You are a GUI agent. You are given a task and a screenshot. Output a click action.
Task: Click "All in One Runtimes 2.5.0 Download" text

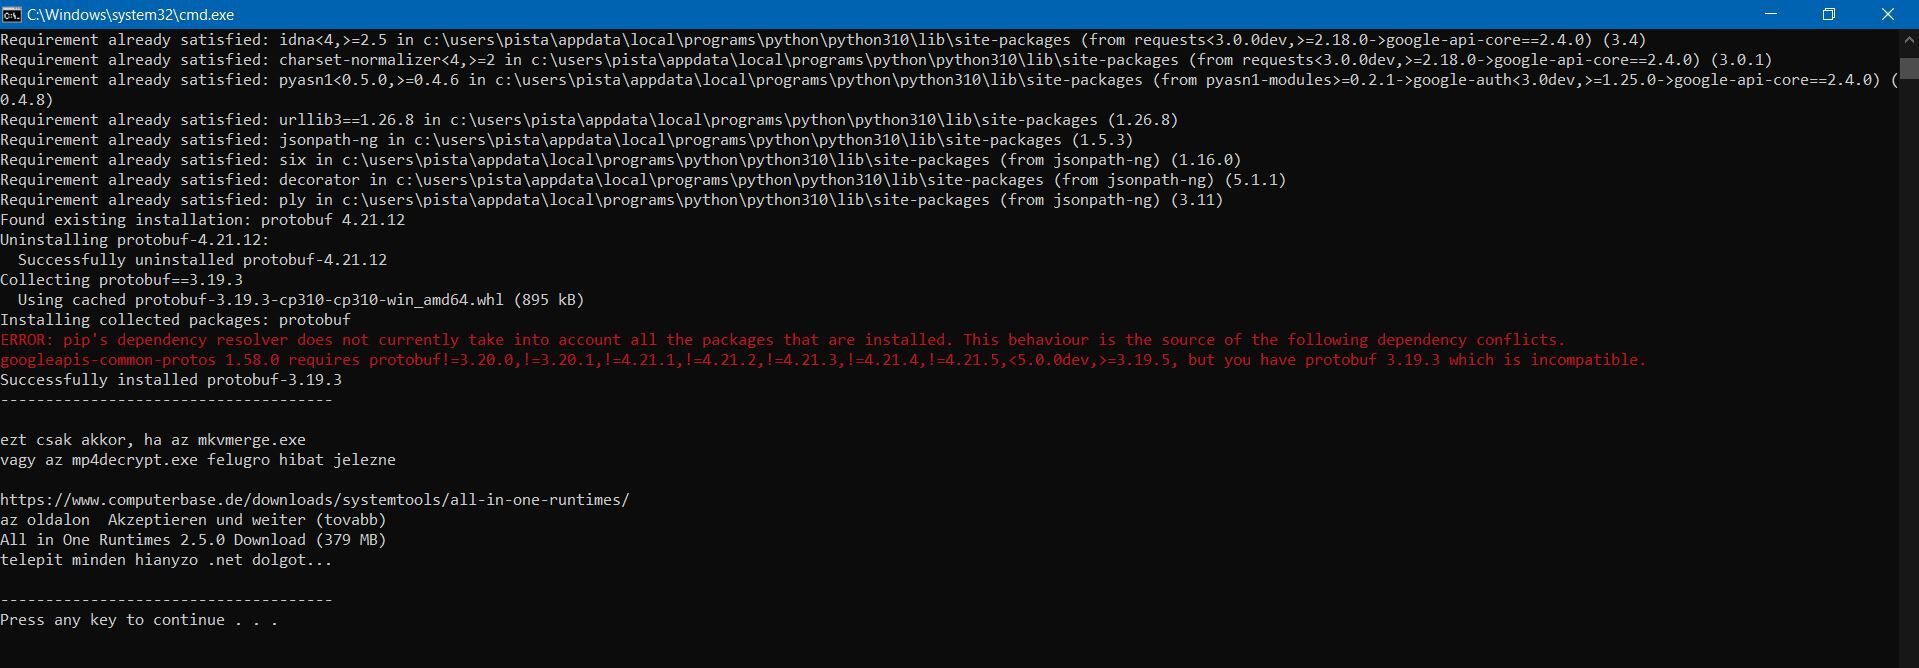click(193, 540)
